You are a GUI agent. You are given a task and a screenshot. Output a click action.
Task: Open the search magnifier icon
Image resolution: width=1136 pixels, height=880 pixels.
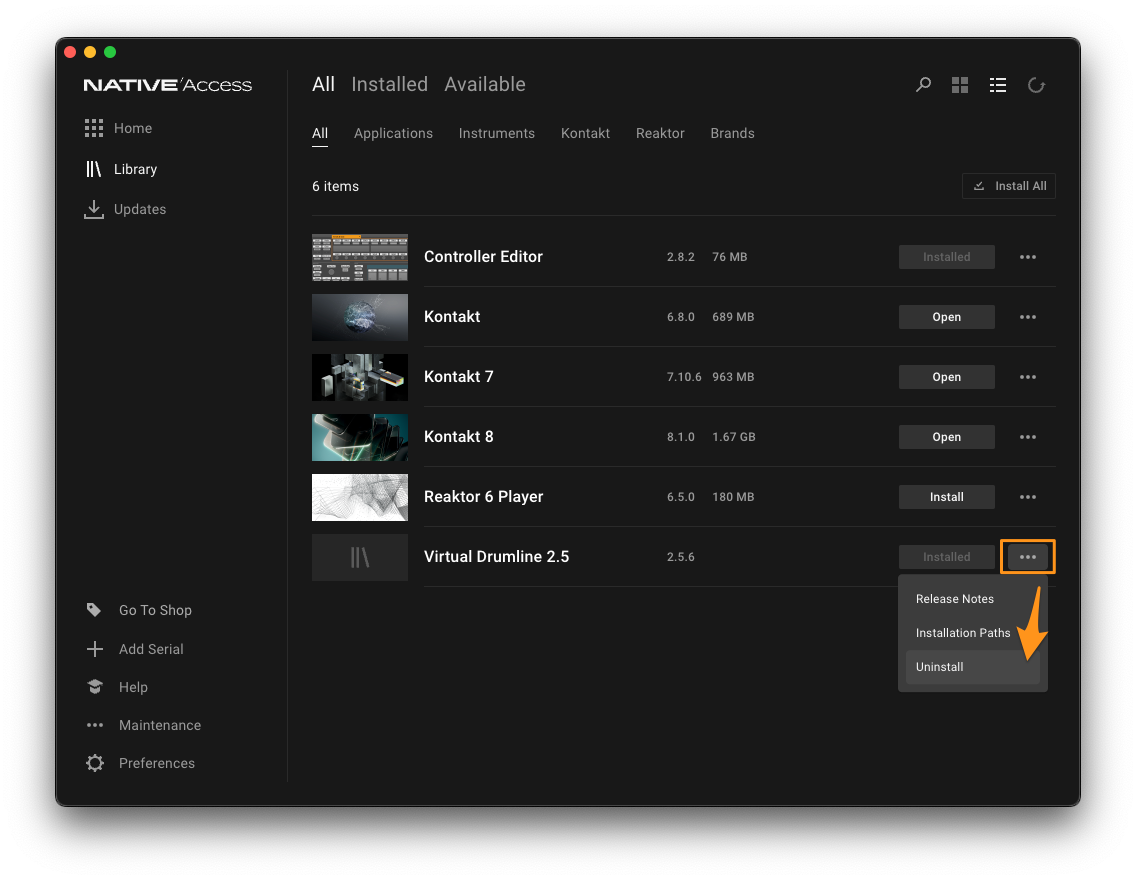click(x=923, y=85)
